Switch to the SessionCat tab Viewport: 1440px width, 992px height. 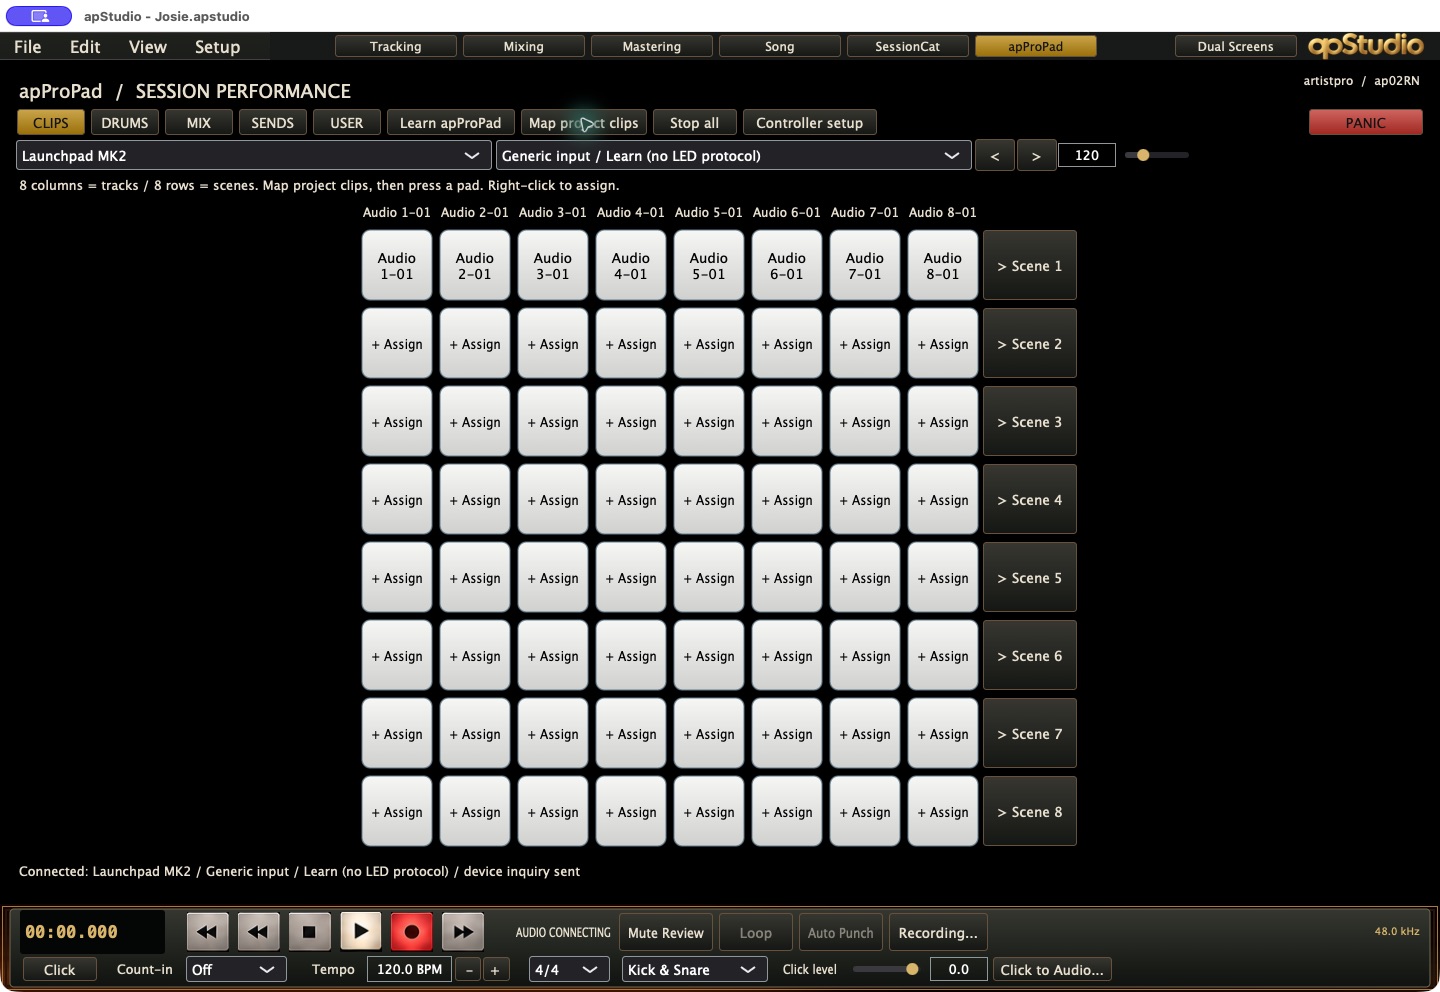click(908, 46)
